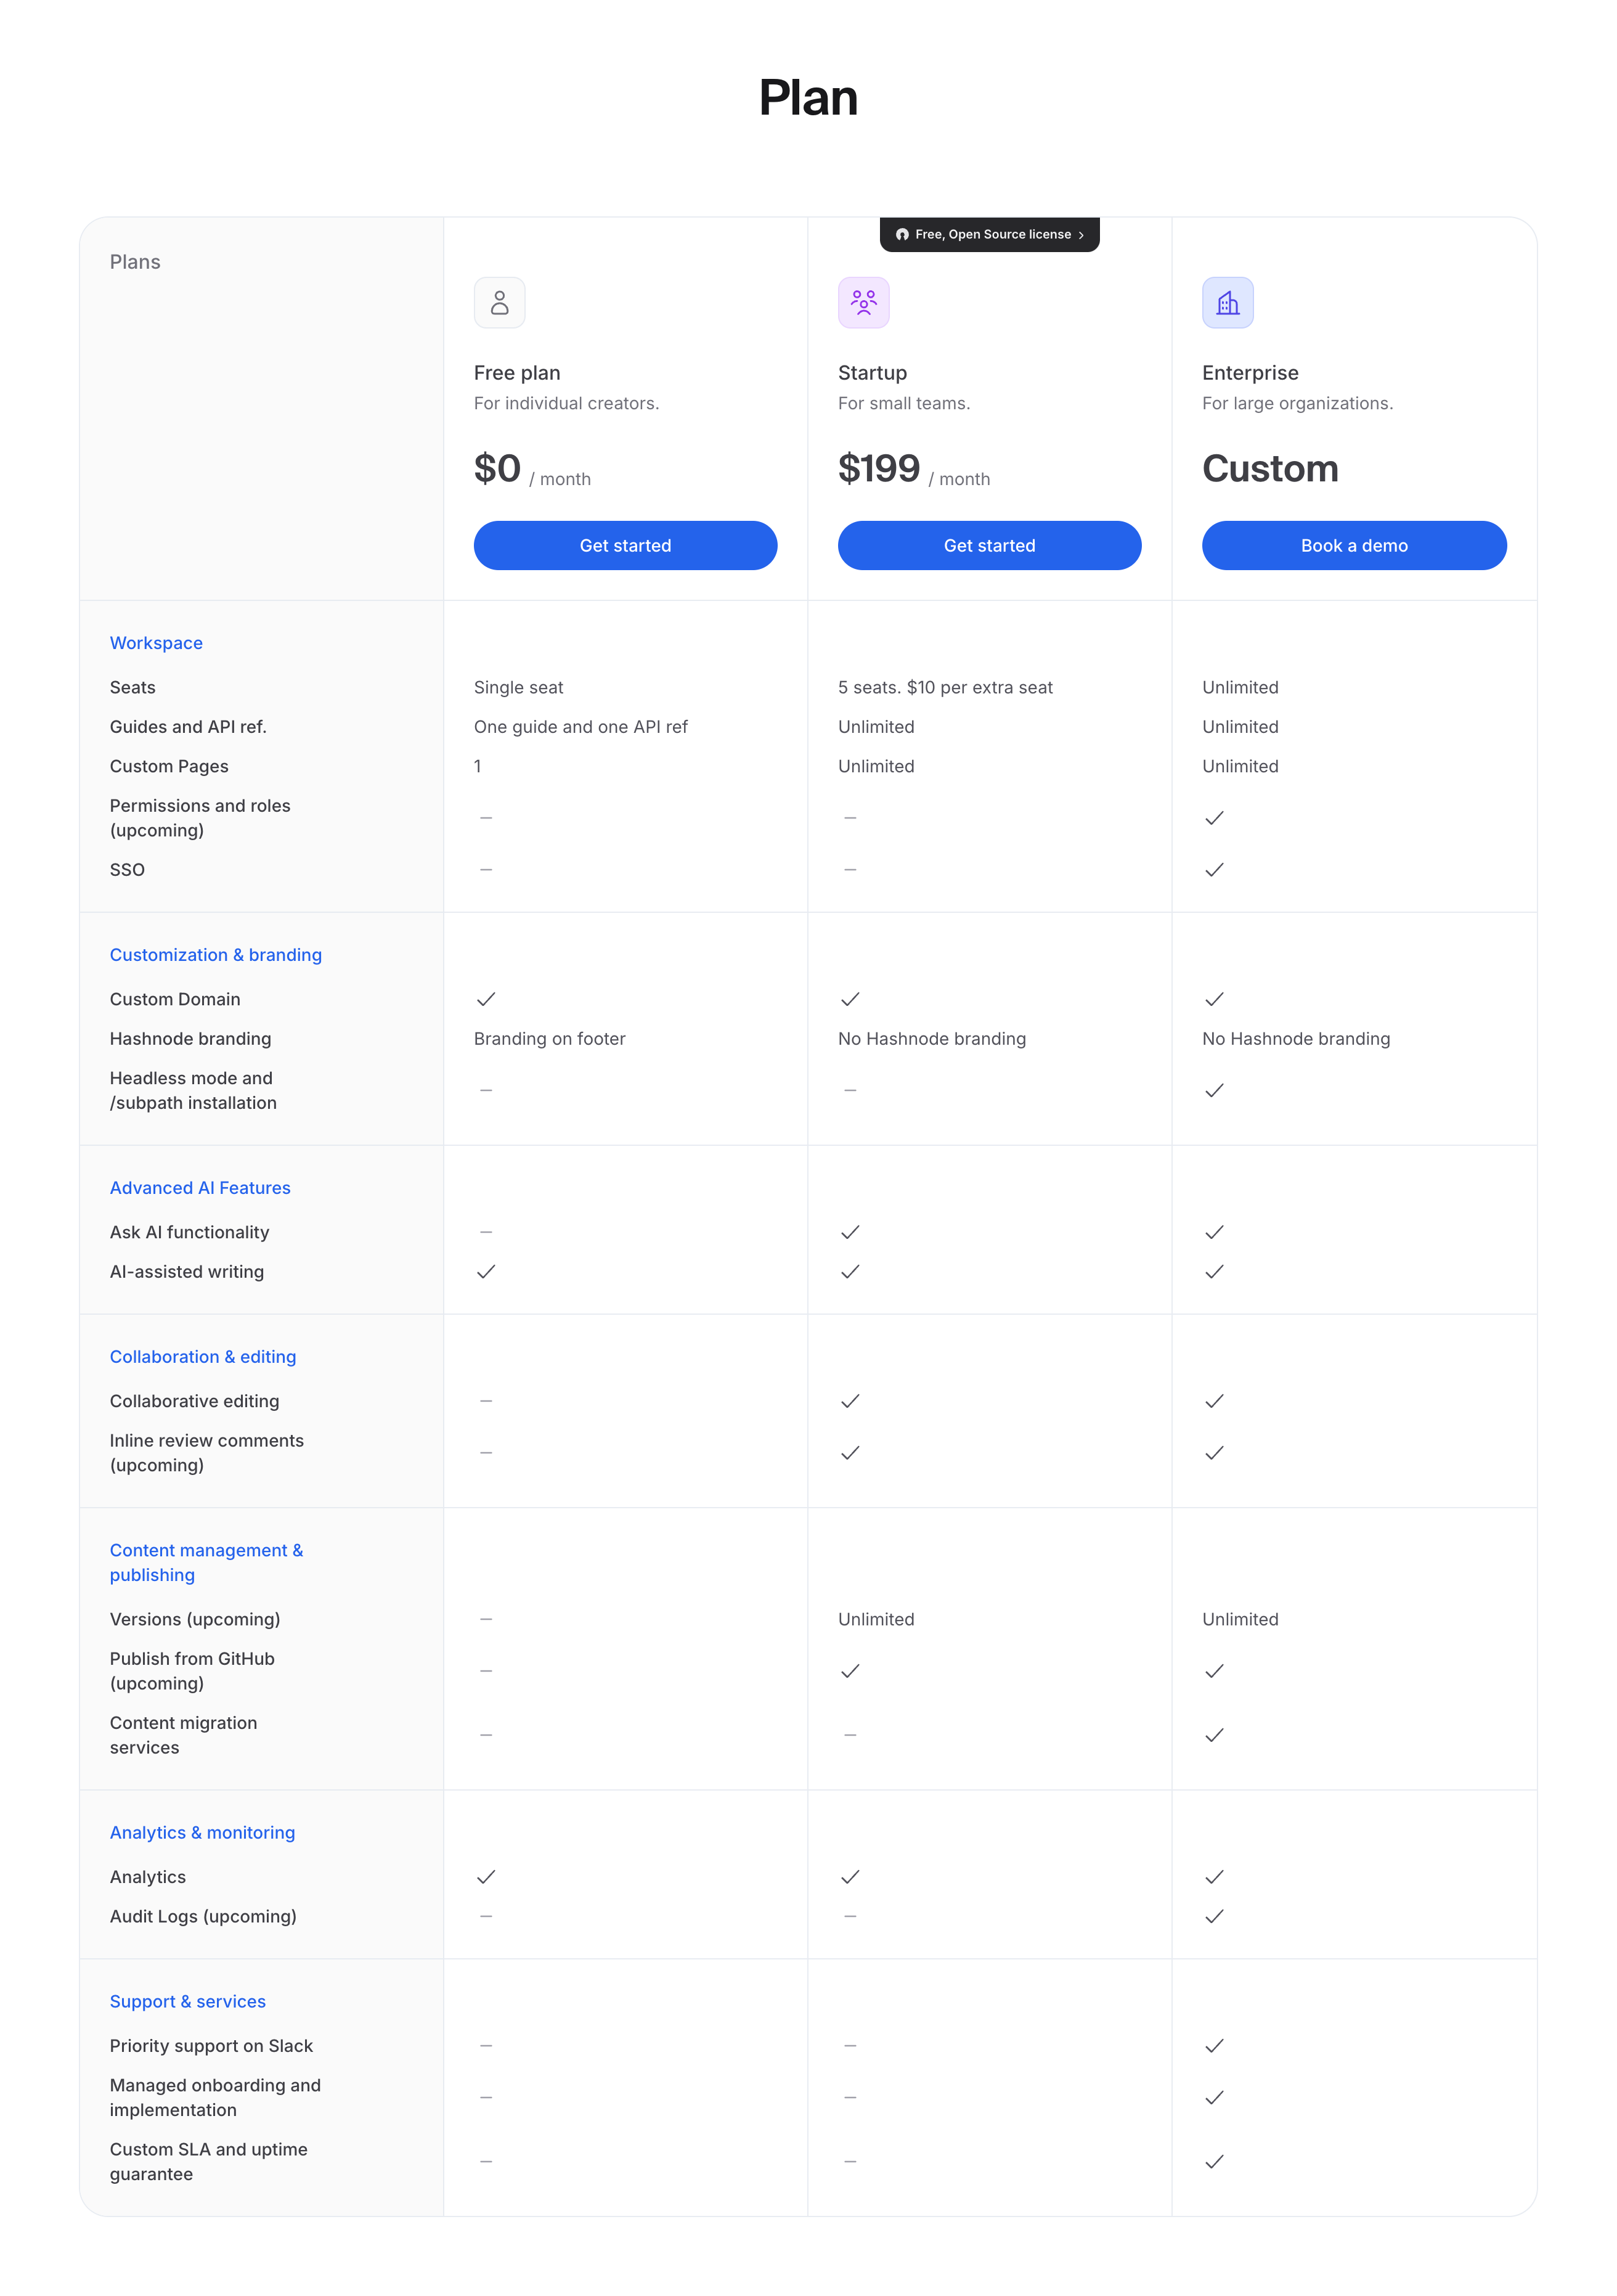Screen dimensions: 1617x2296
Task: Click GitHub icon in open source banner
Action: click(902, 234)
